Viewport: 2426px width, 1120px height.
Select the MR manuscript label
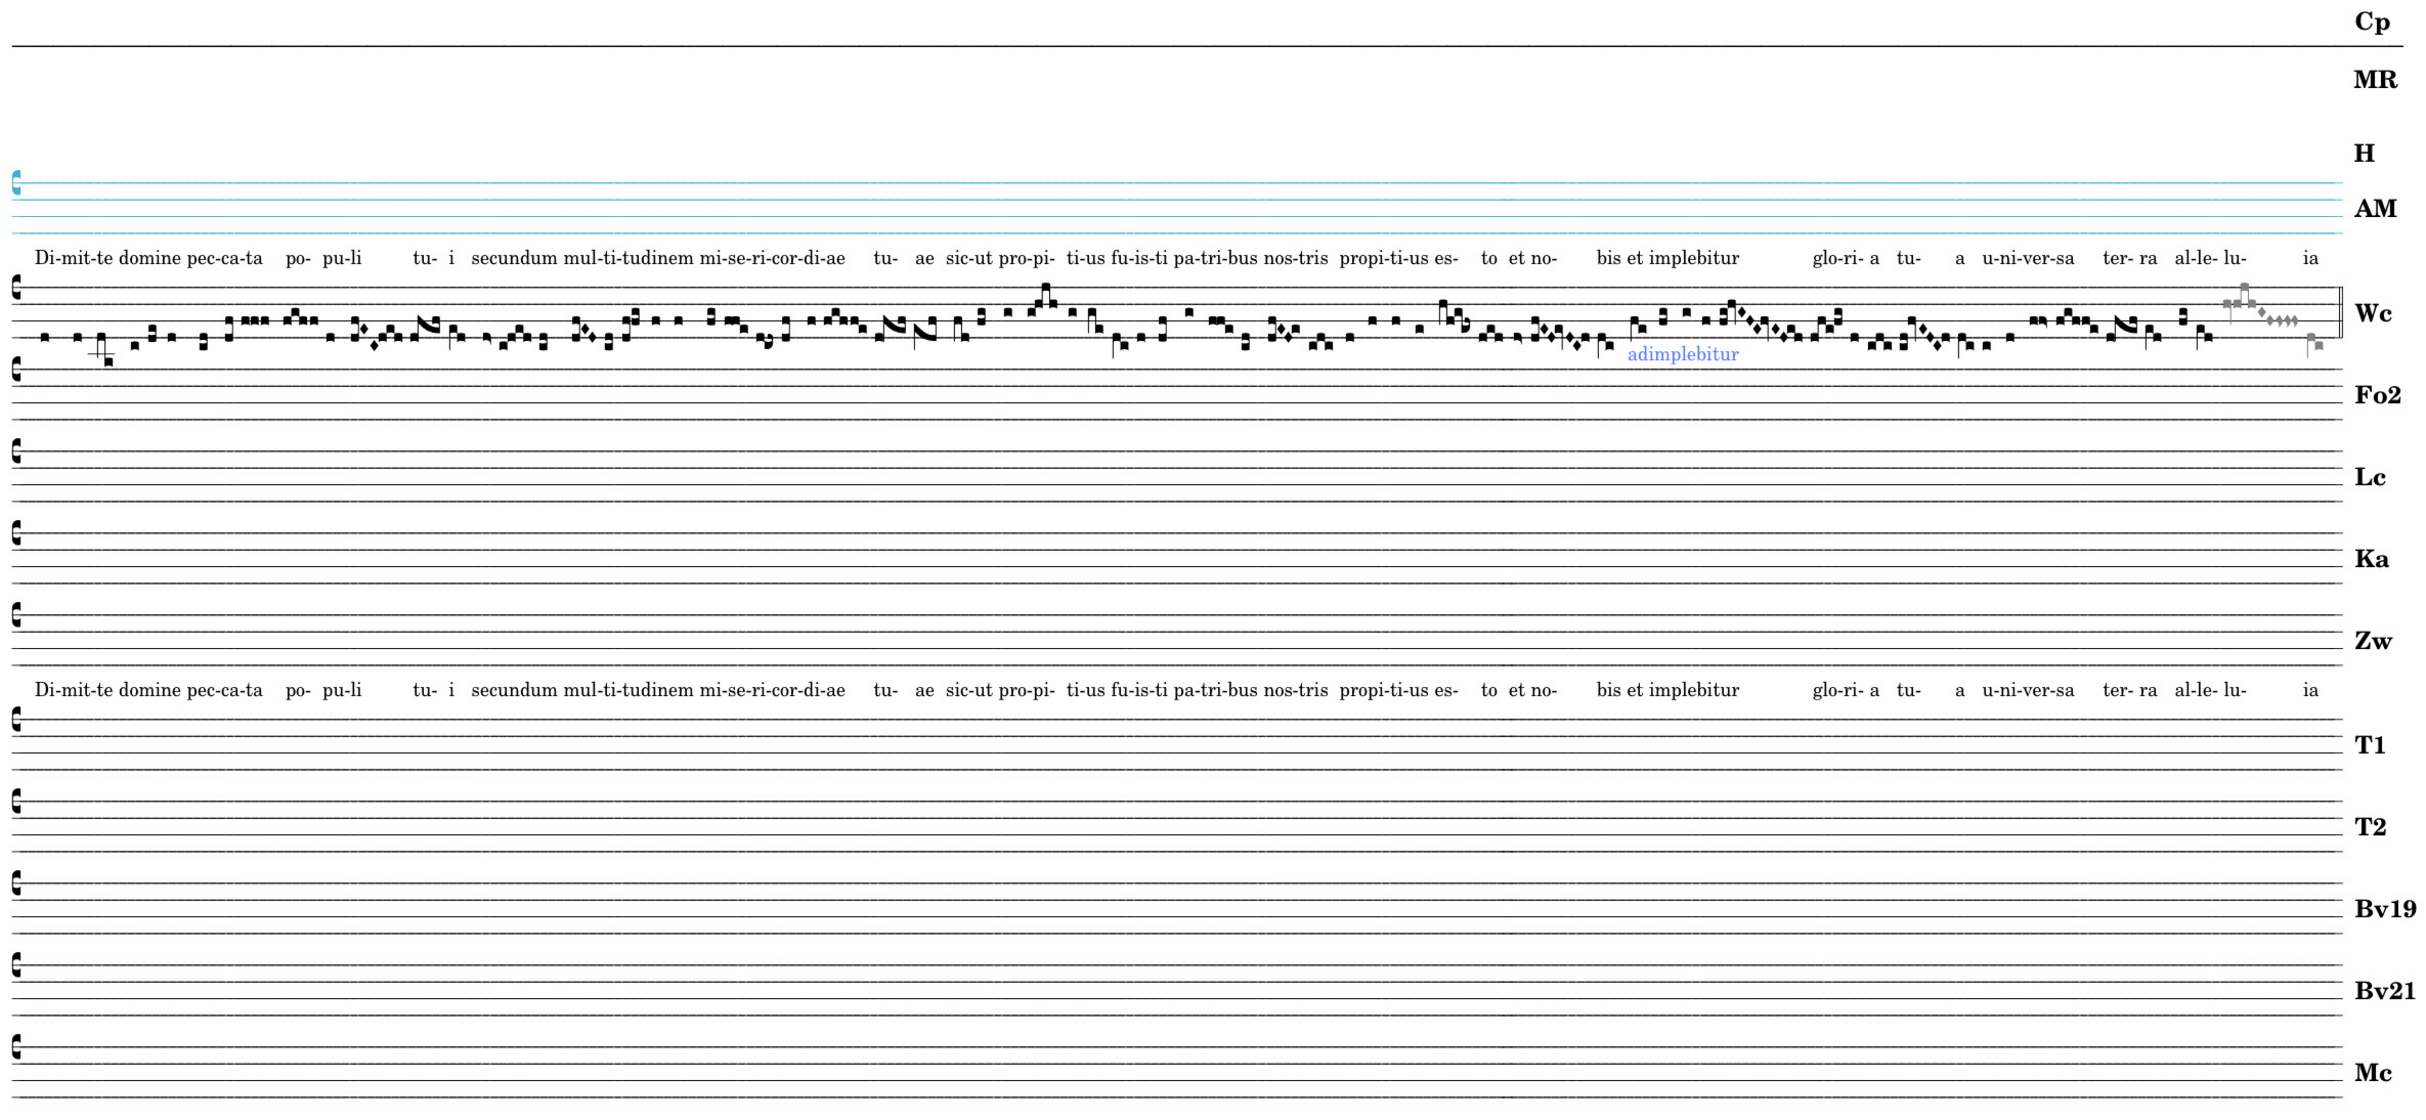click(x=2375, y=80)
